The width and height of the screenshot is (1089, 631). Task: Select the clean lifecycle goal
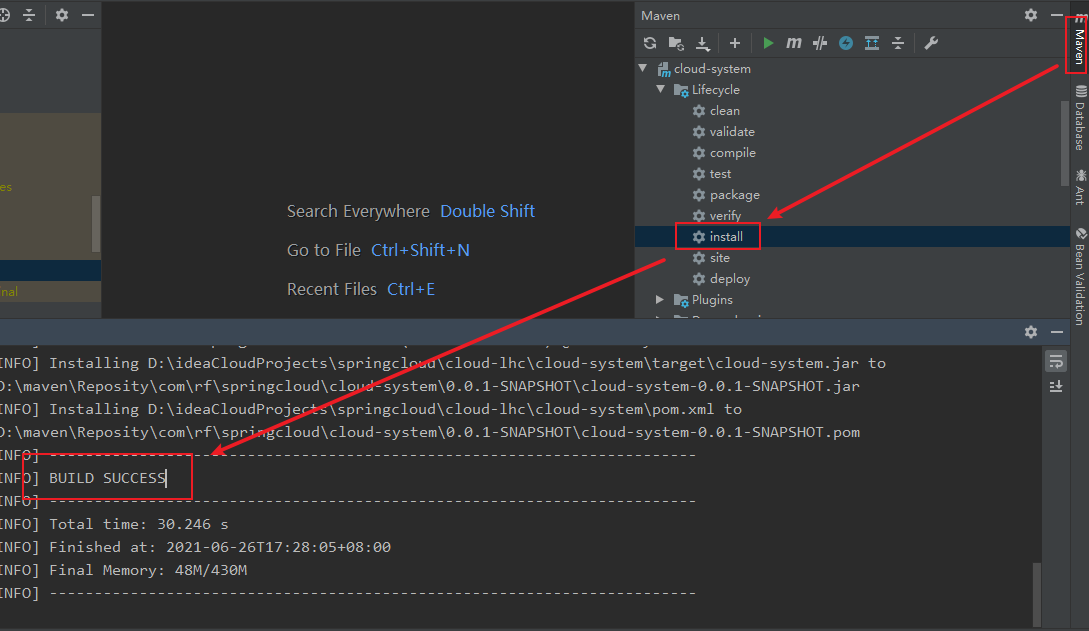[x=716, y=110]
